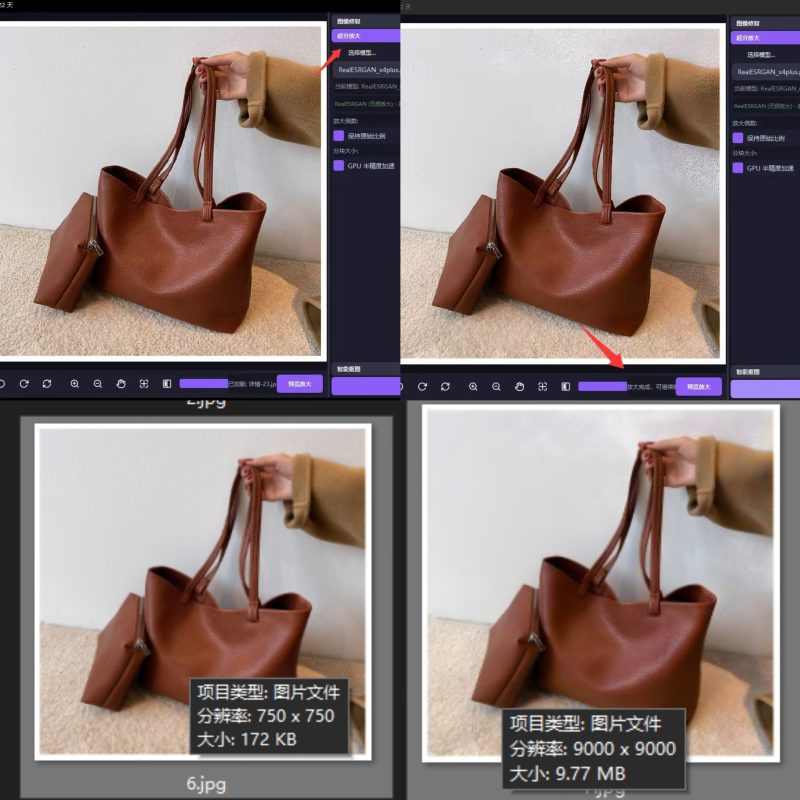800x800 pixels.
Task: Open RealESRGAN_x4plus model dropdown, right window
Action: point(765,72)
